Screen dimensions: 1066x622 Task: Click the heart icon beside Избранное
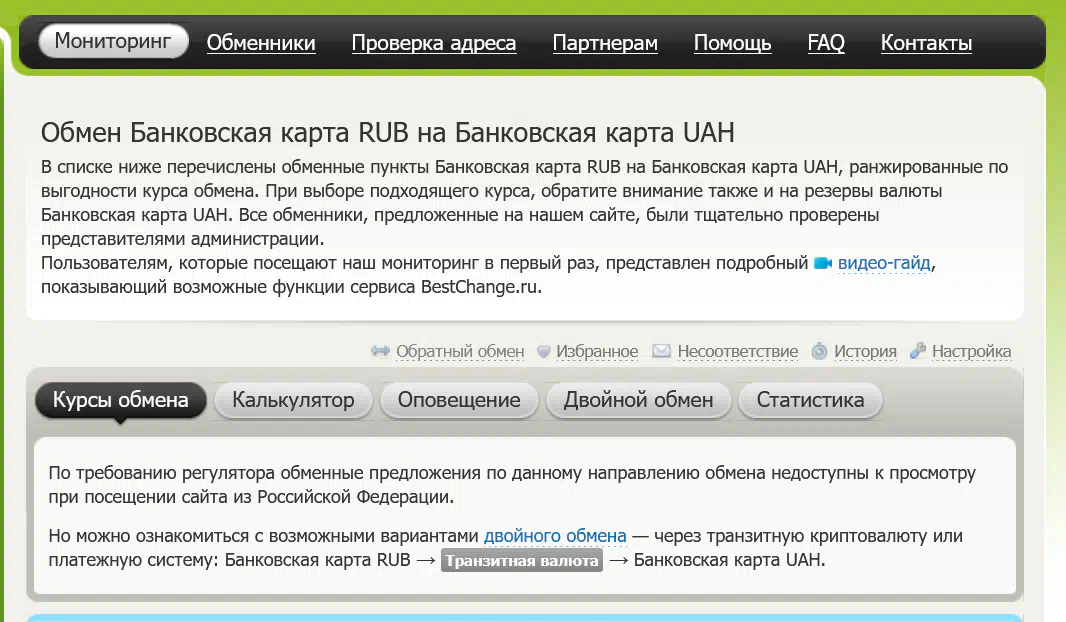544,351
